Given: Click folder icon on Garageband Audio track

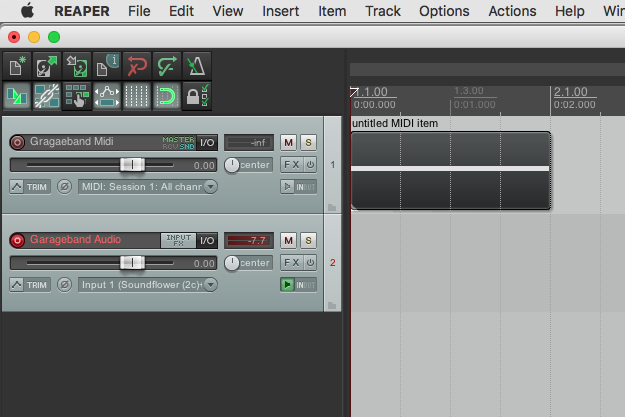Looking at the screenshot, I should click(332, 305).
